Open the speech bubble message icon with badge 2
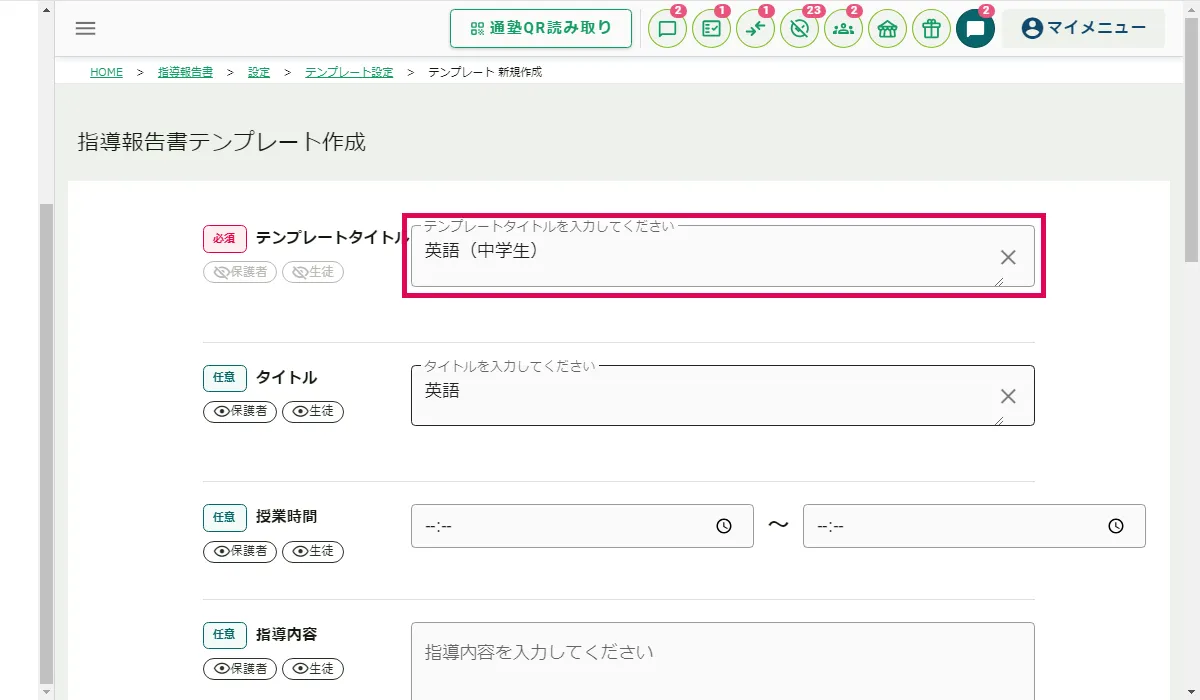 pos(668,29)
